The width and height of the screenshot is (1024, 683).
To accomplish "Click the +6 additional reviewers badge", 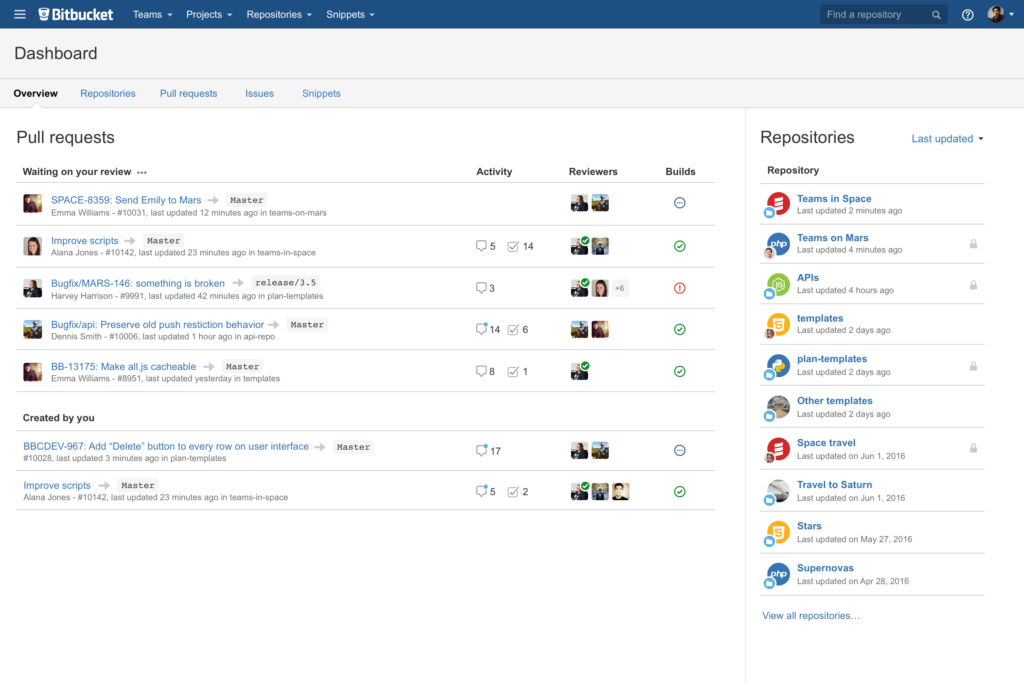I will [x=620, y=288].
